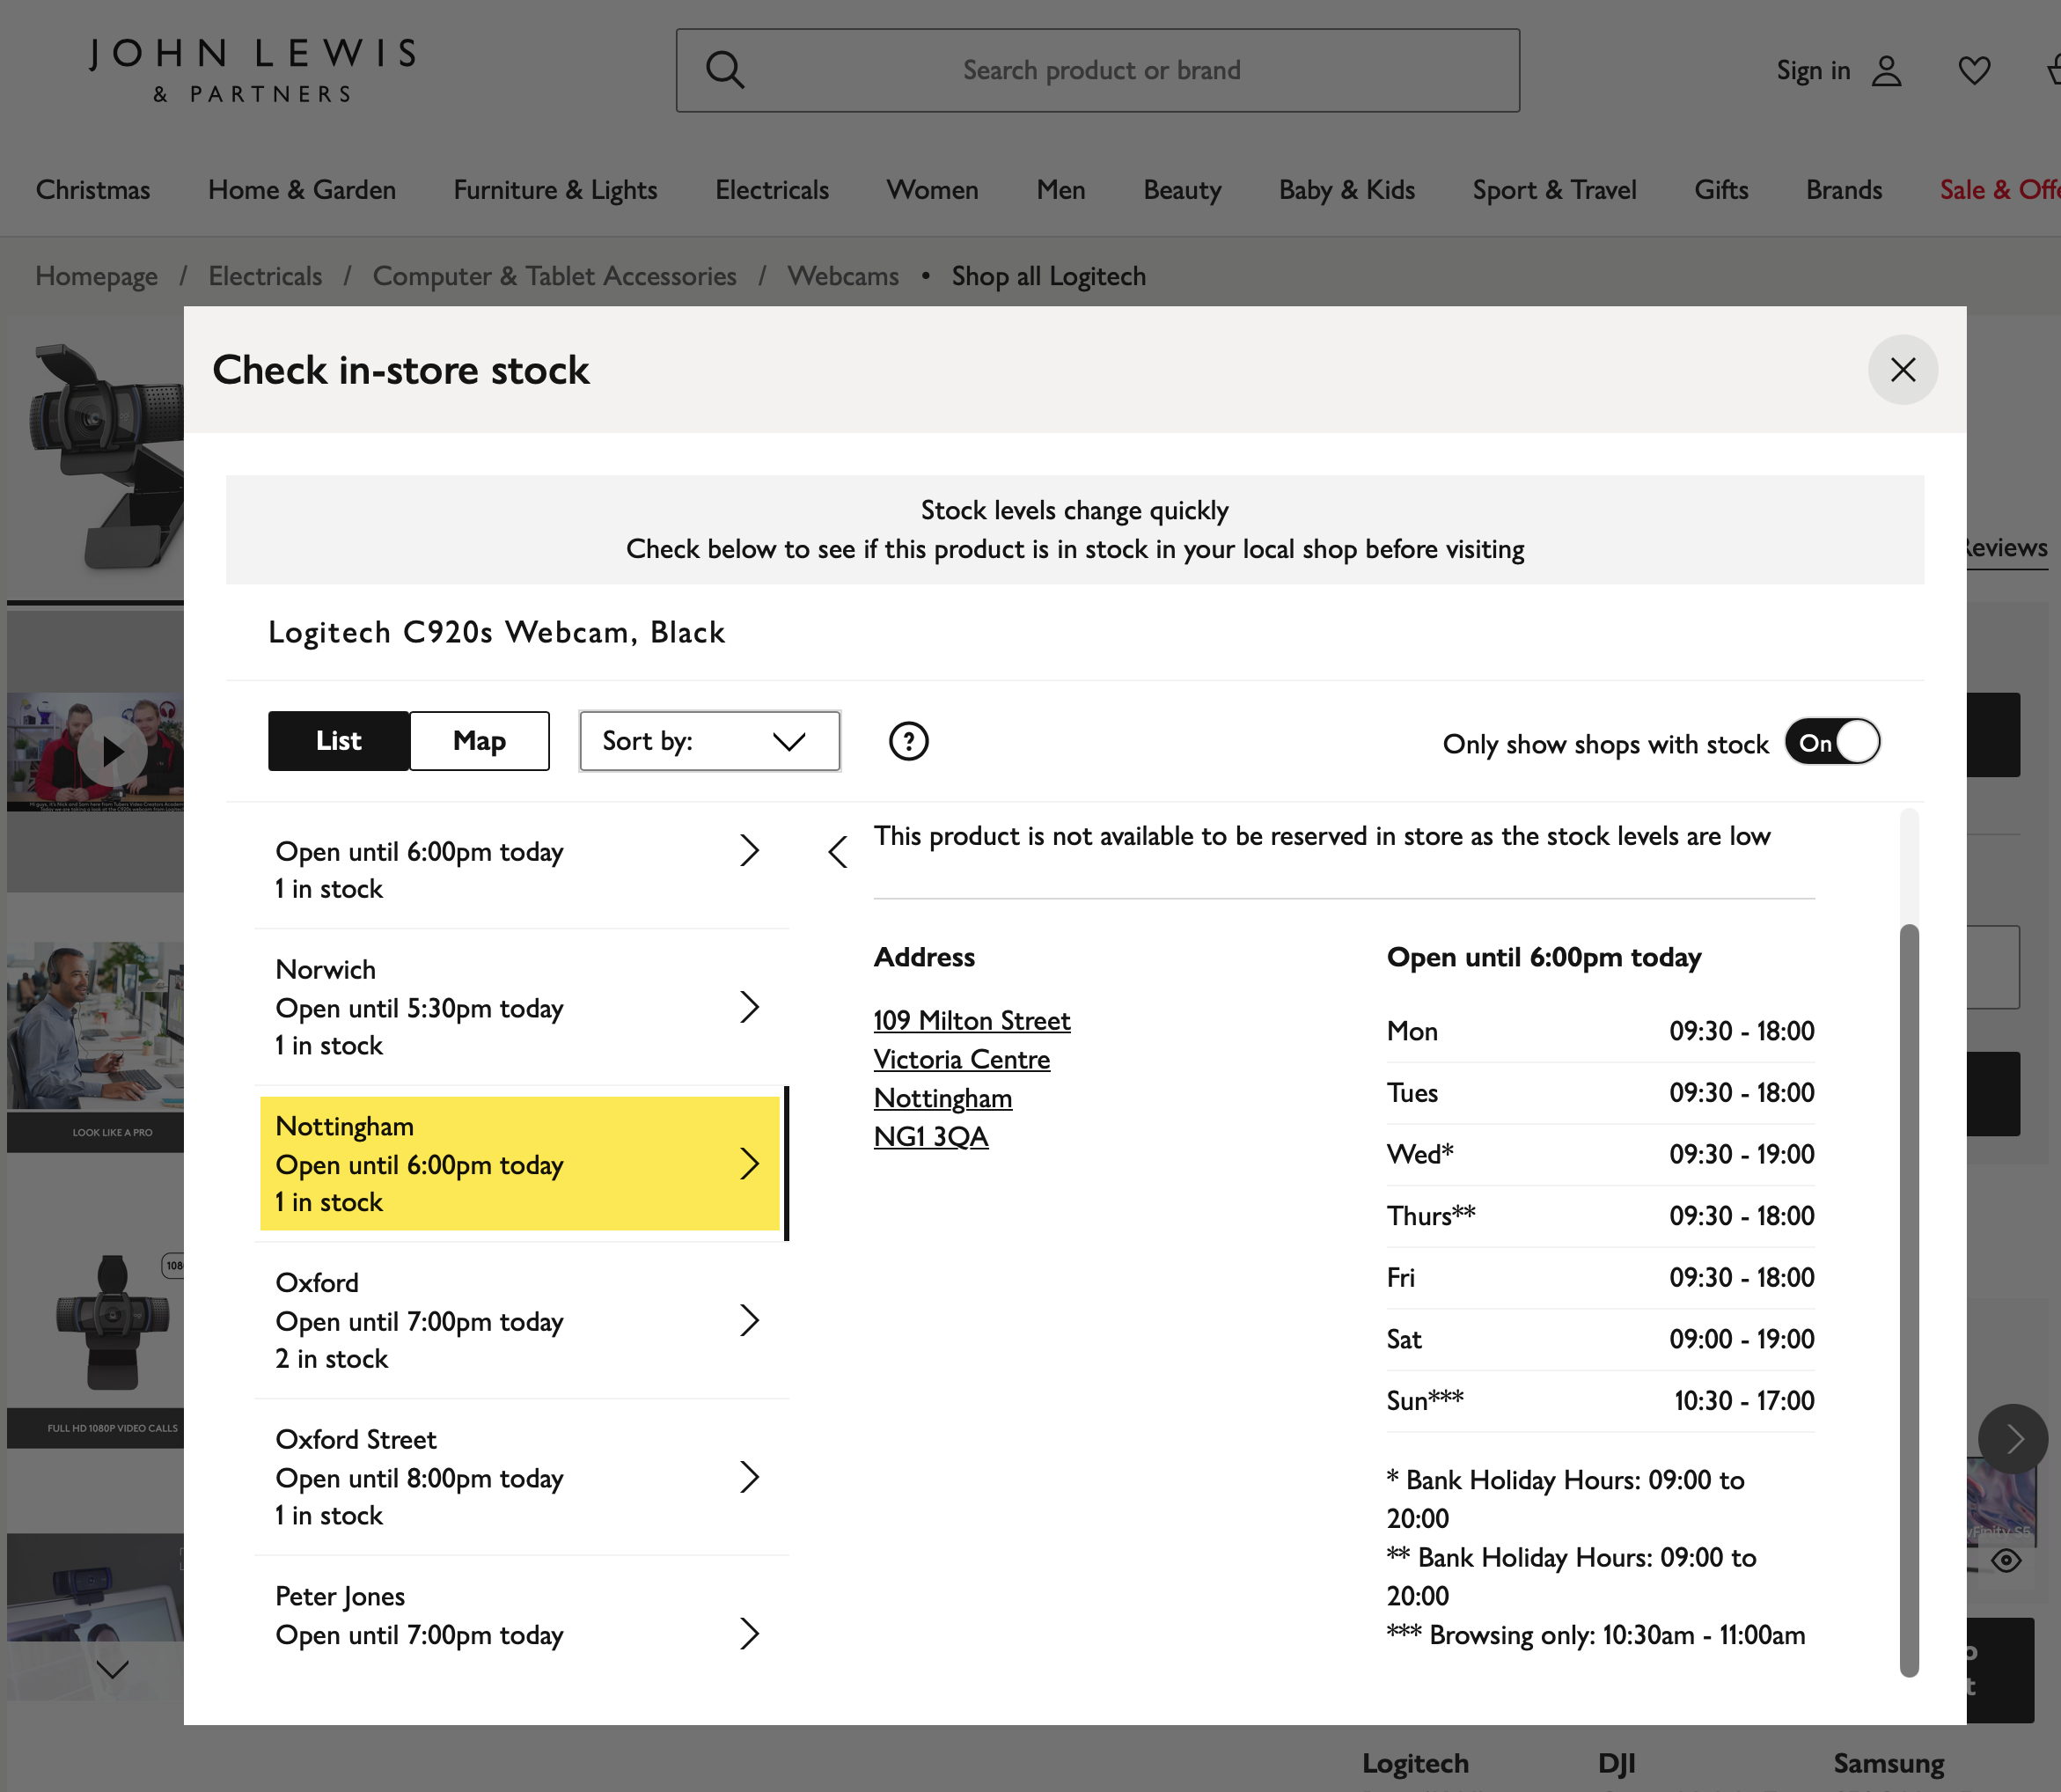Click the question mark help icon
Image resolution: width=2061 pixels, height=1792 pixels.
point(908,741)
